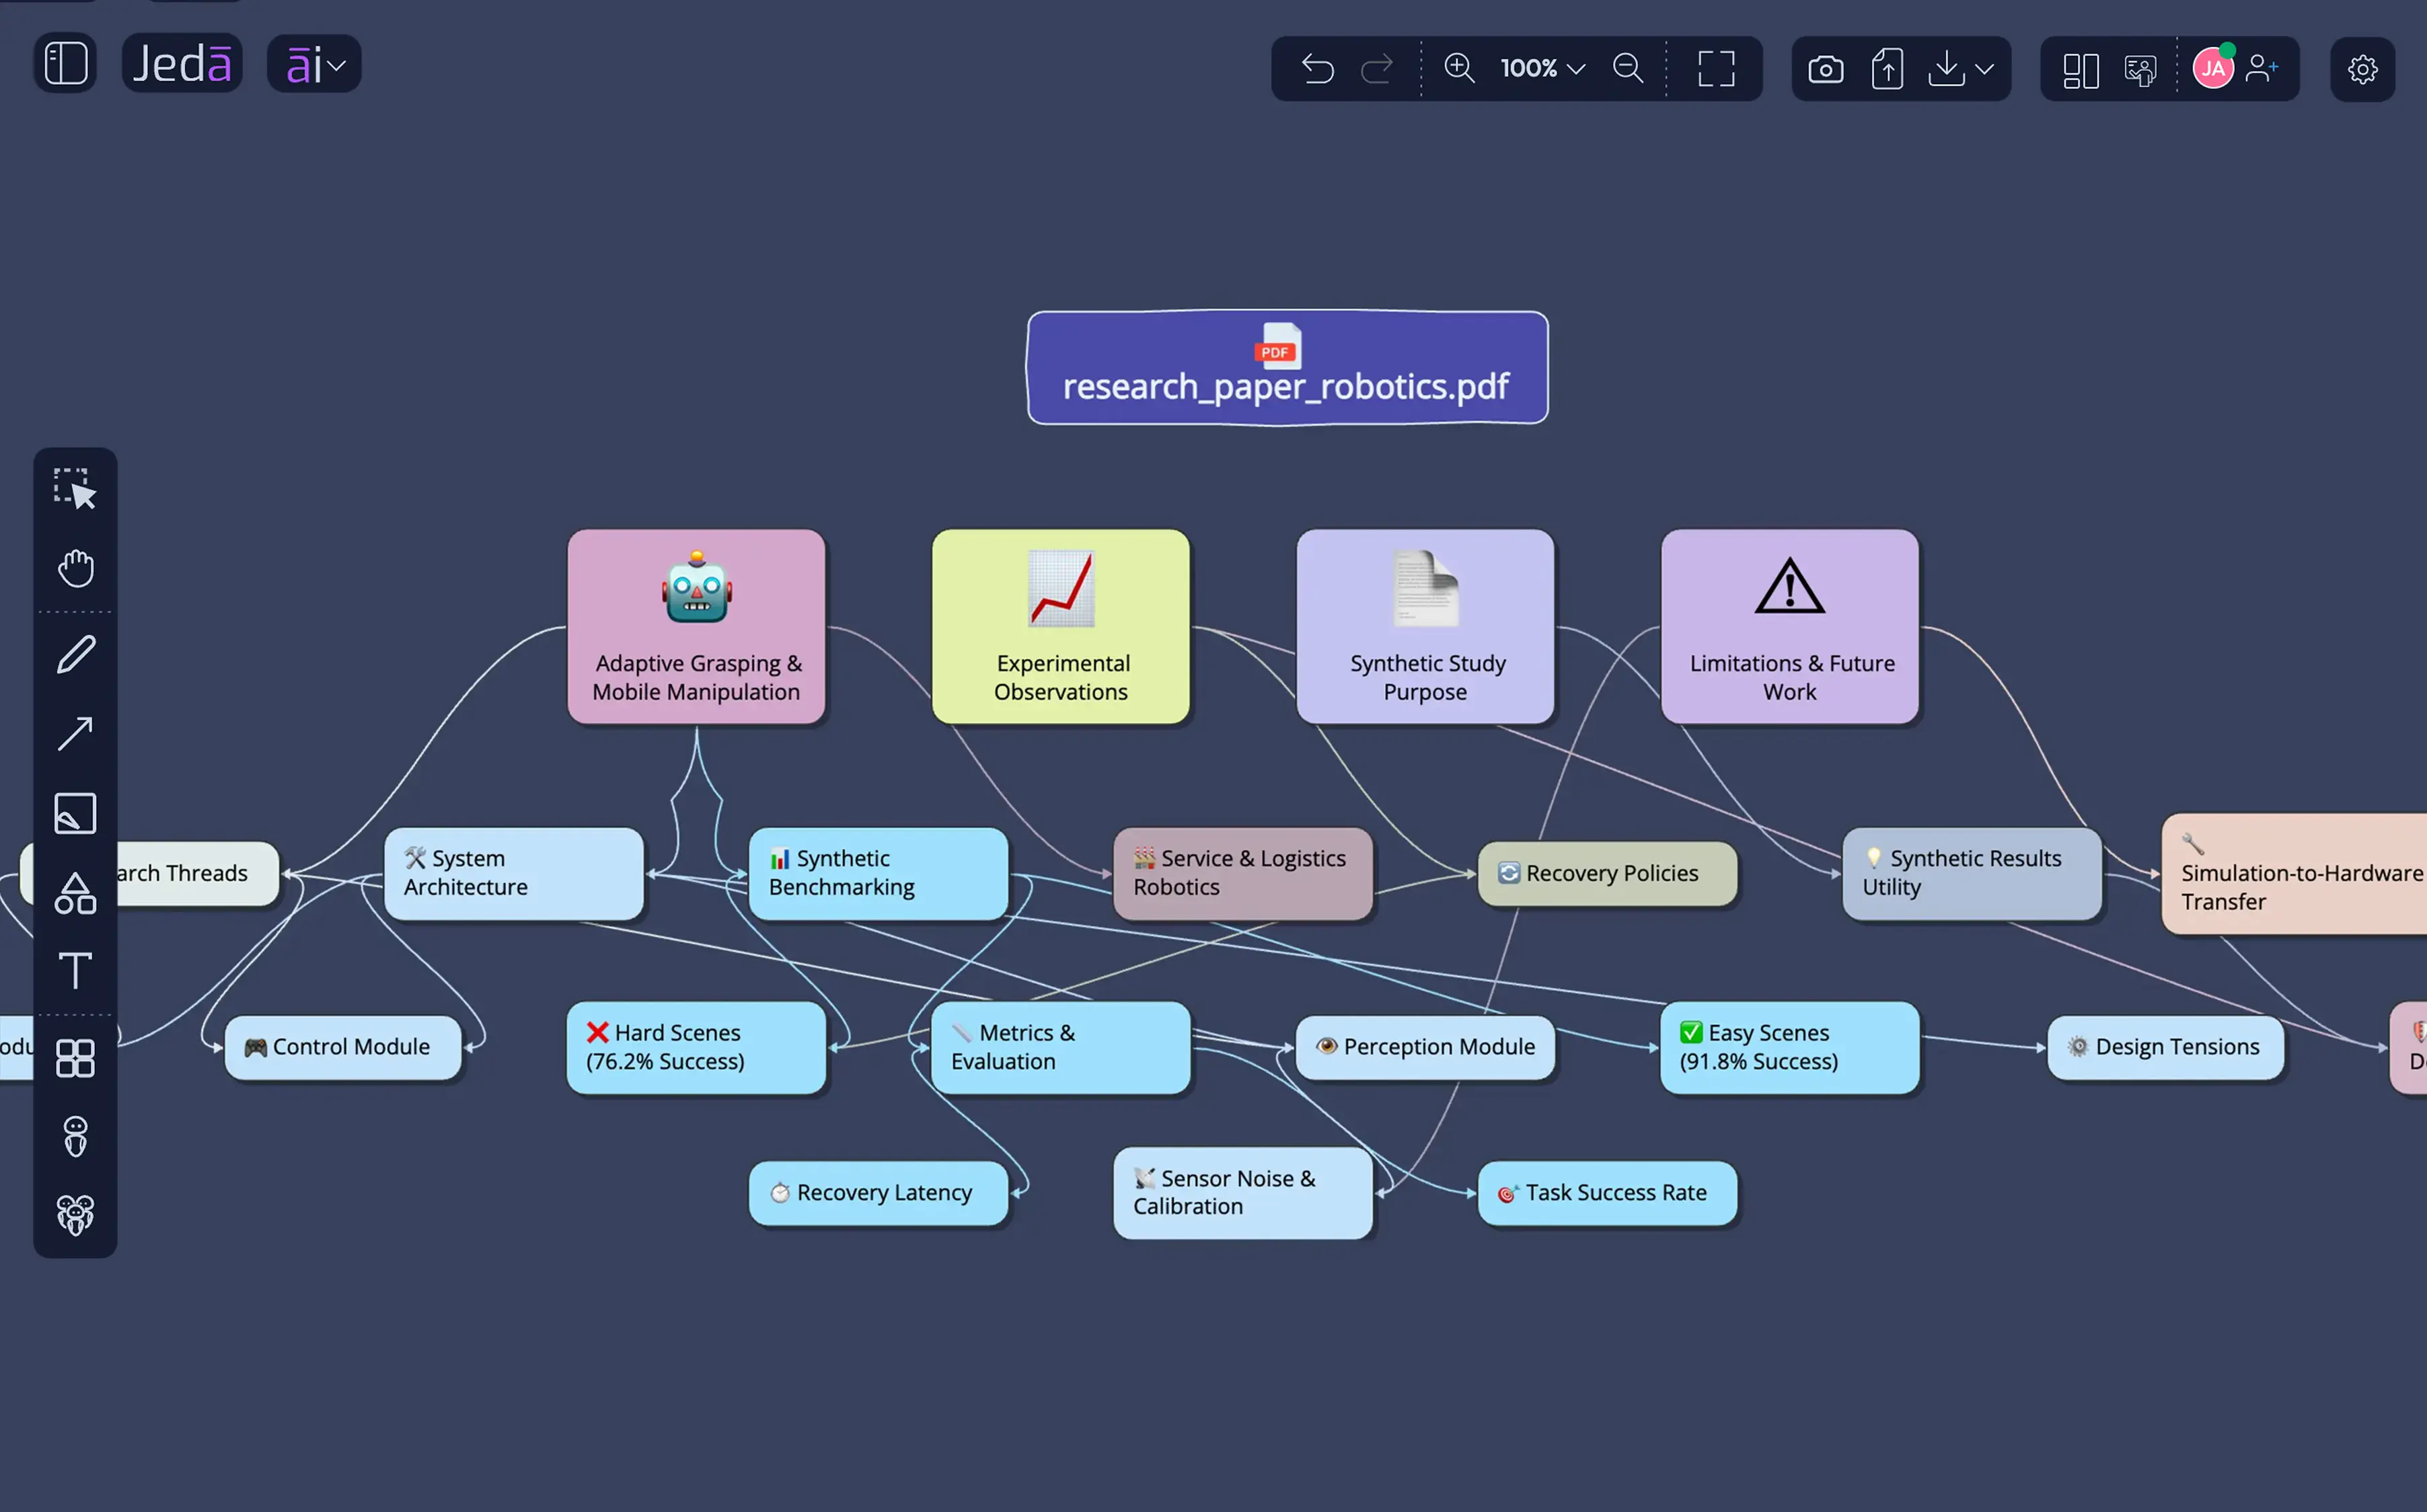Open the 100% zoom level dropdown
The image size is (2427, 1512).
click(1542, 68)
